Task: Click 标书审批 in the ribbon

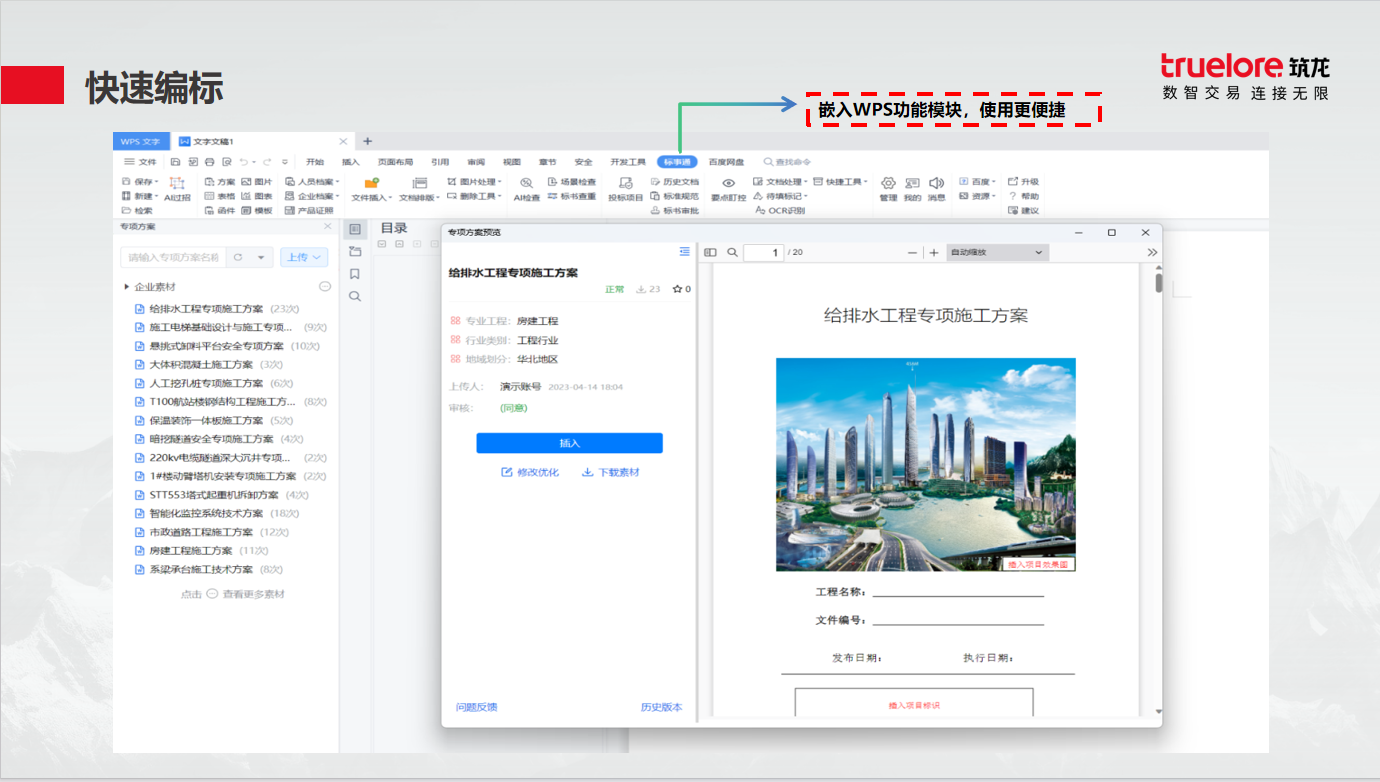Action: click(x=675, y=210)
